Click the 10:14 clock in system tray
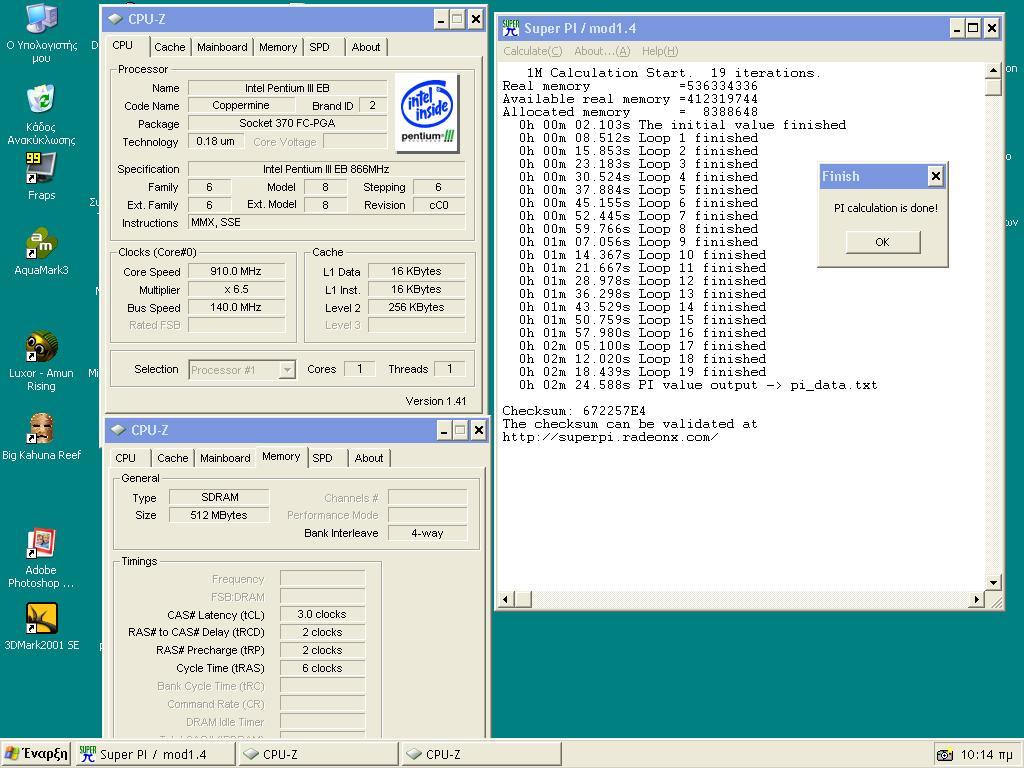 [x=986, y=755]
